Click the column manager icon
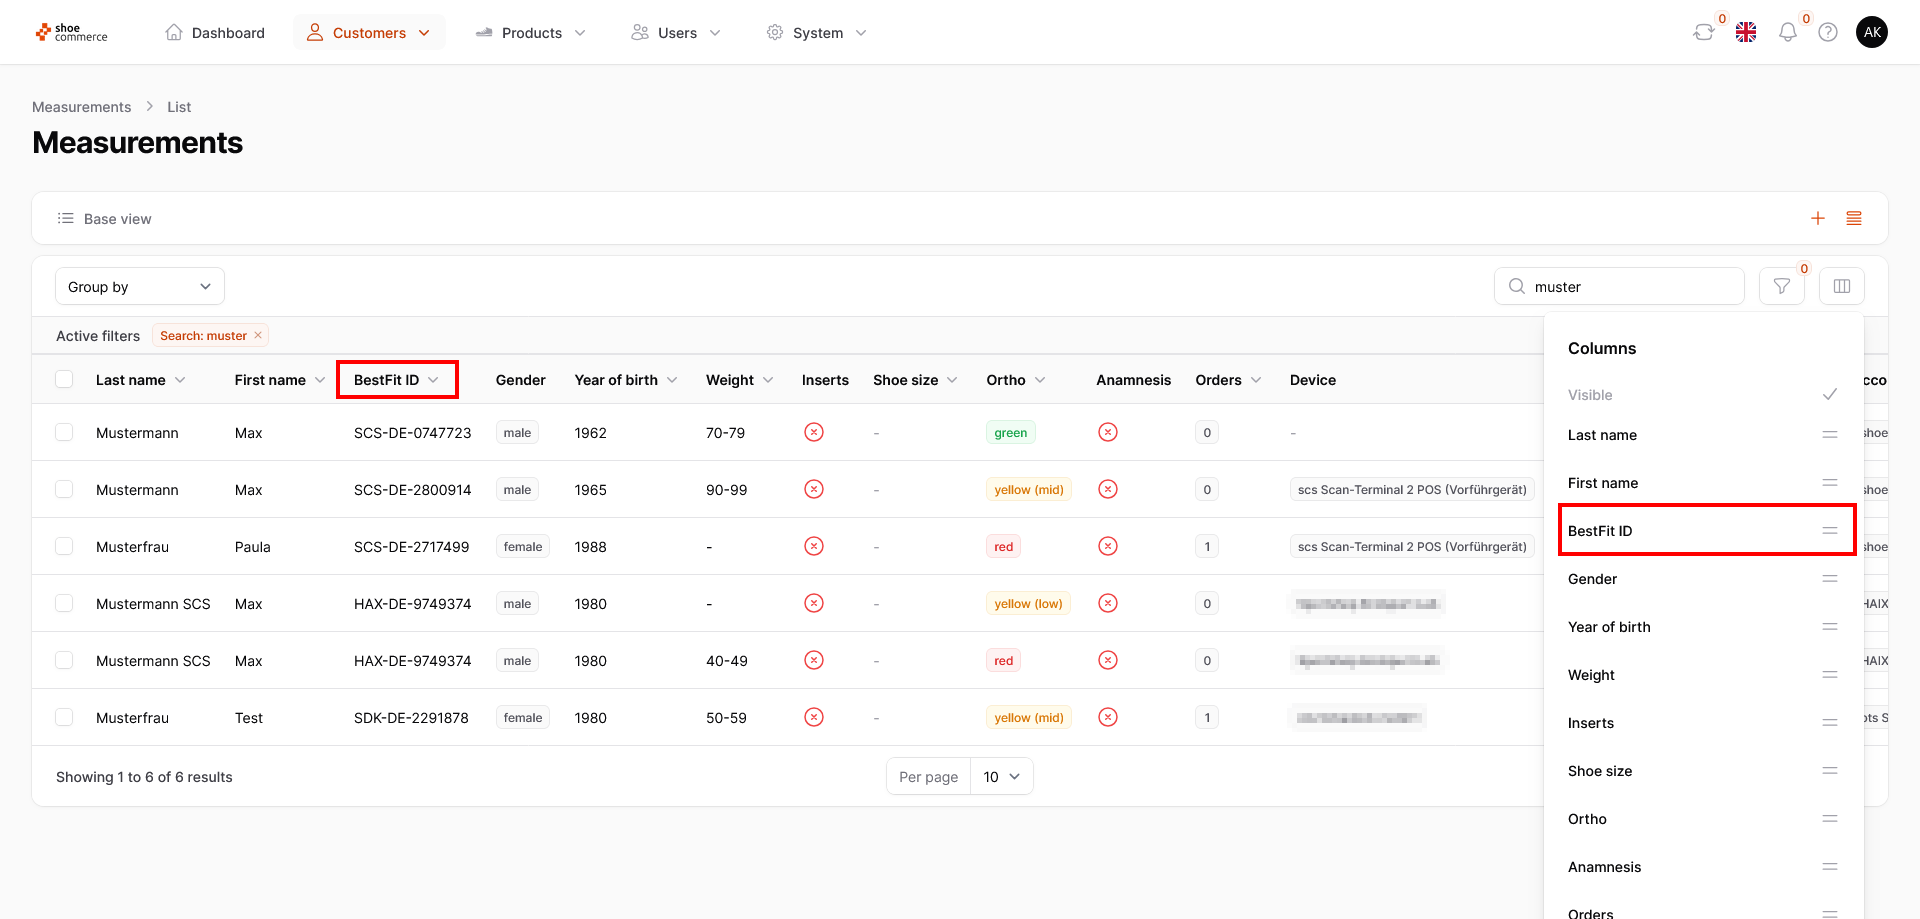This screenshot has width=1920, height=919. point(1841,287)
